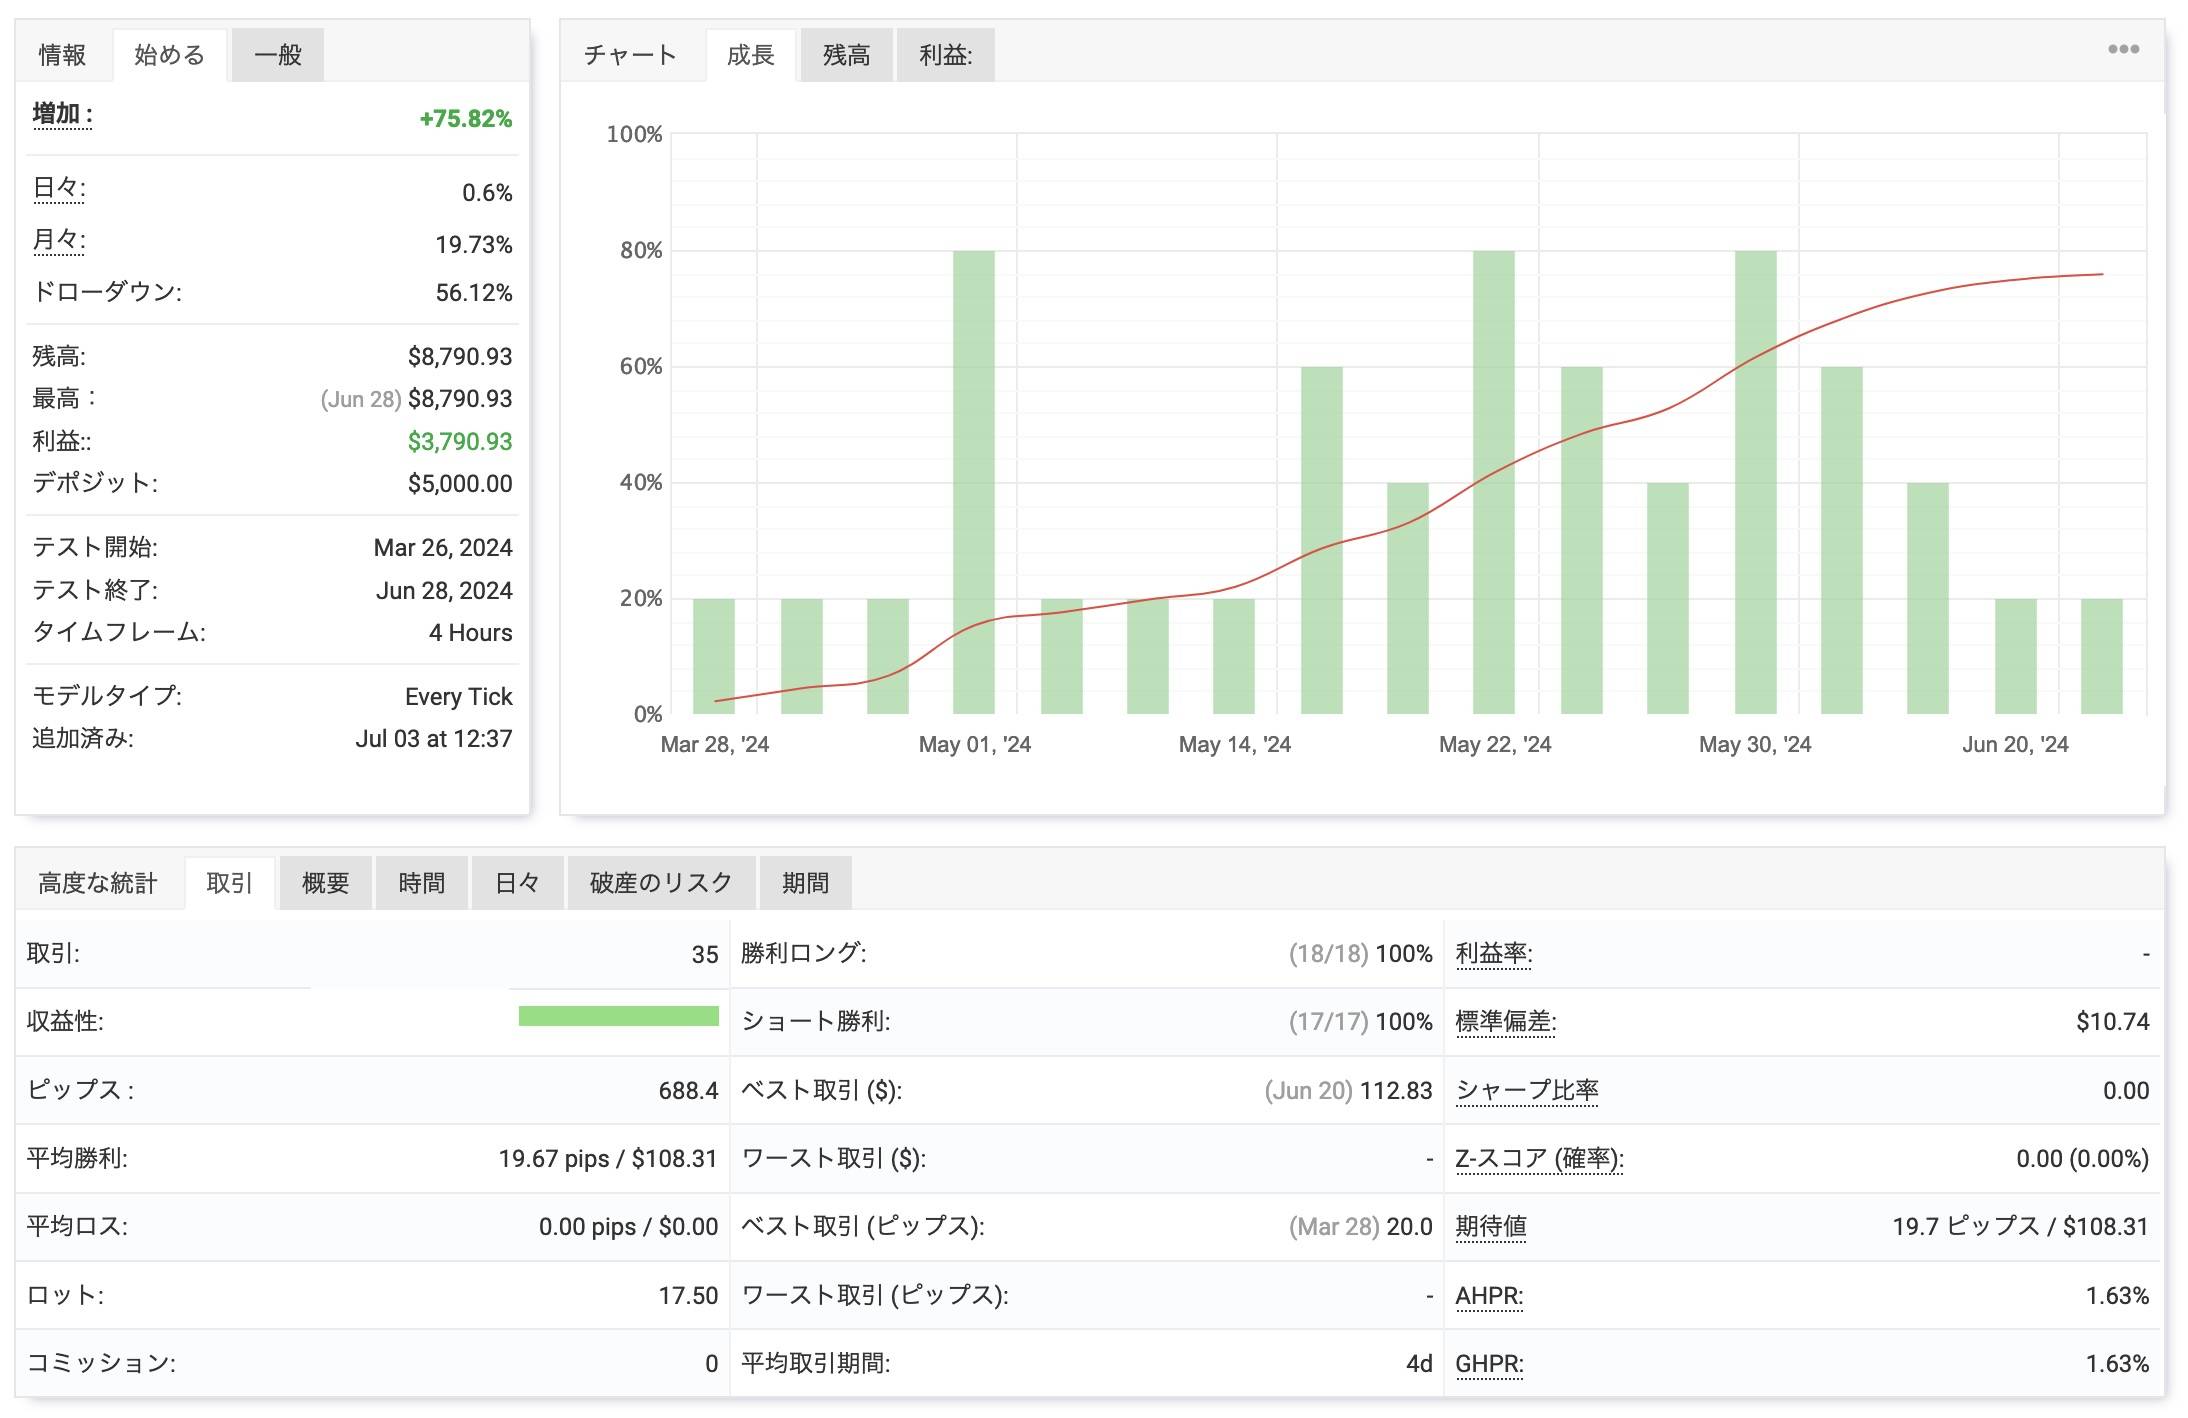The height and width of the screenshot is (1418, 2188).
Task: Click the (Jun 20) 112.83 best trade value
Action: click(x=1348, y=1091)
